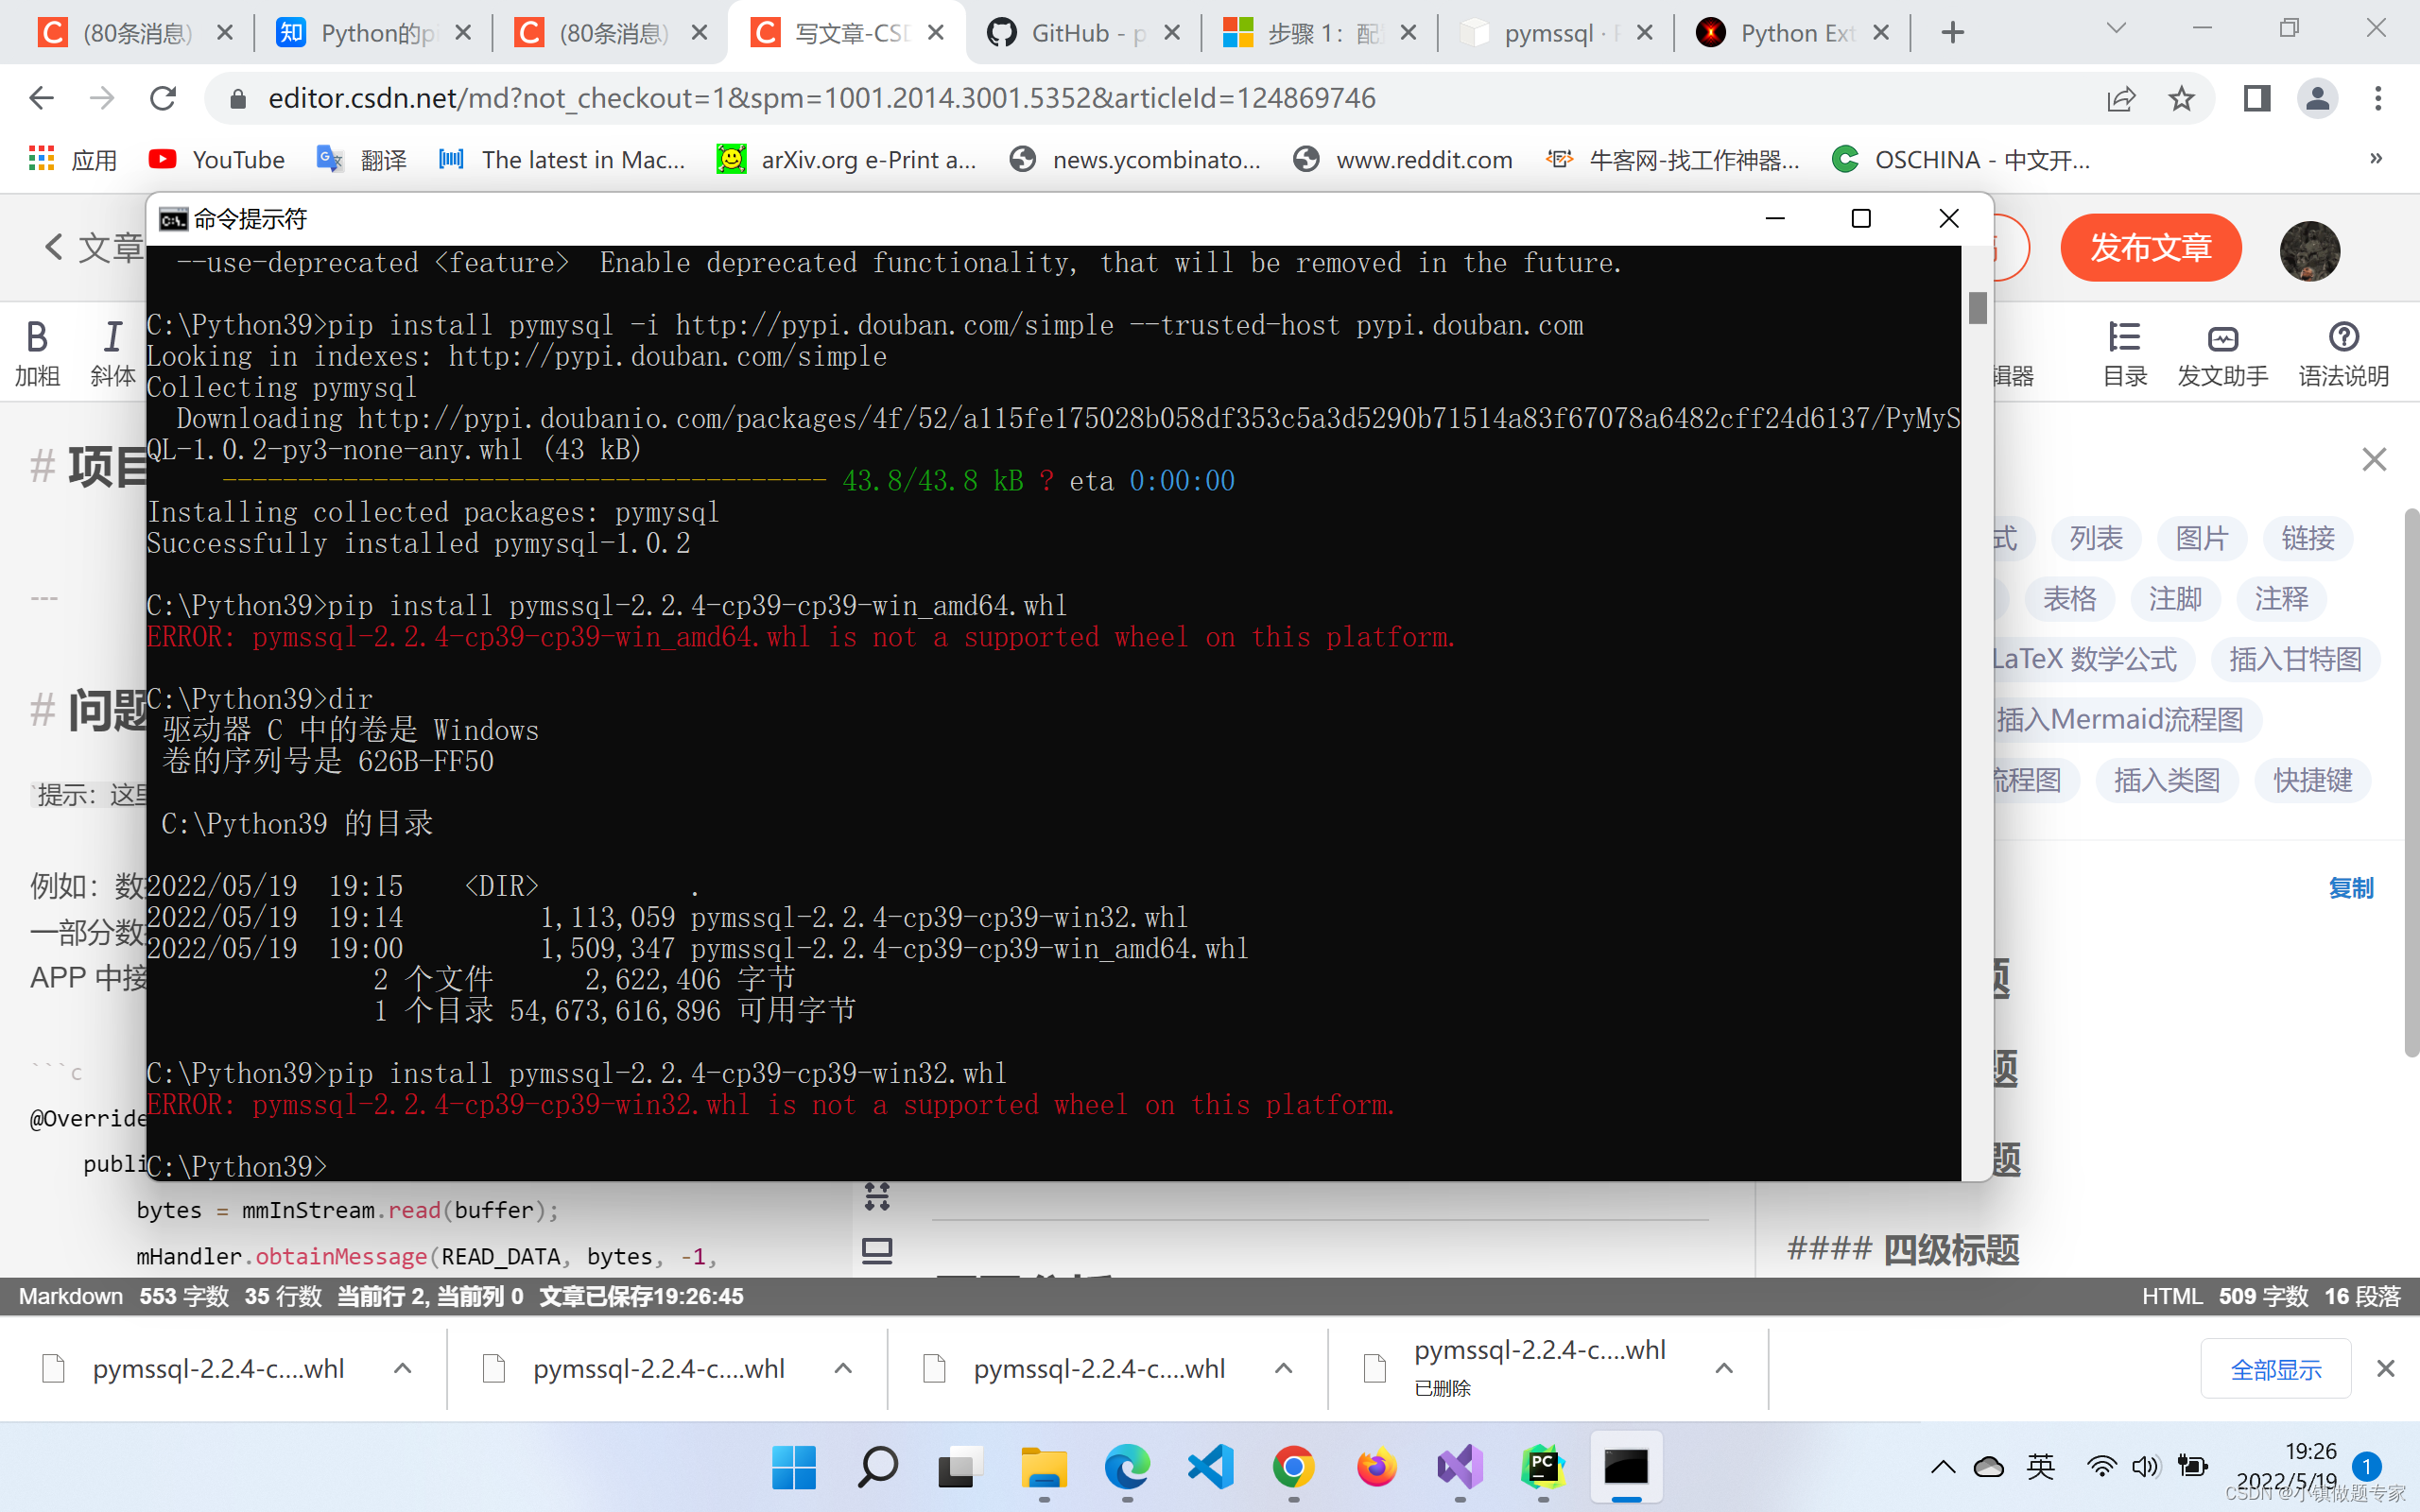This screenshot has width=2420, height=1512.
Task: Insert 链接 markdown snippet
Action: tap(2308, 539)
